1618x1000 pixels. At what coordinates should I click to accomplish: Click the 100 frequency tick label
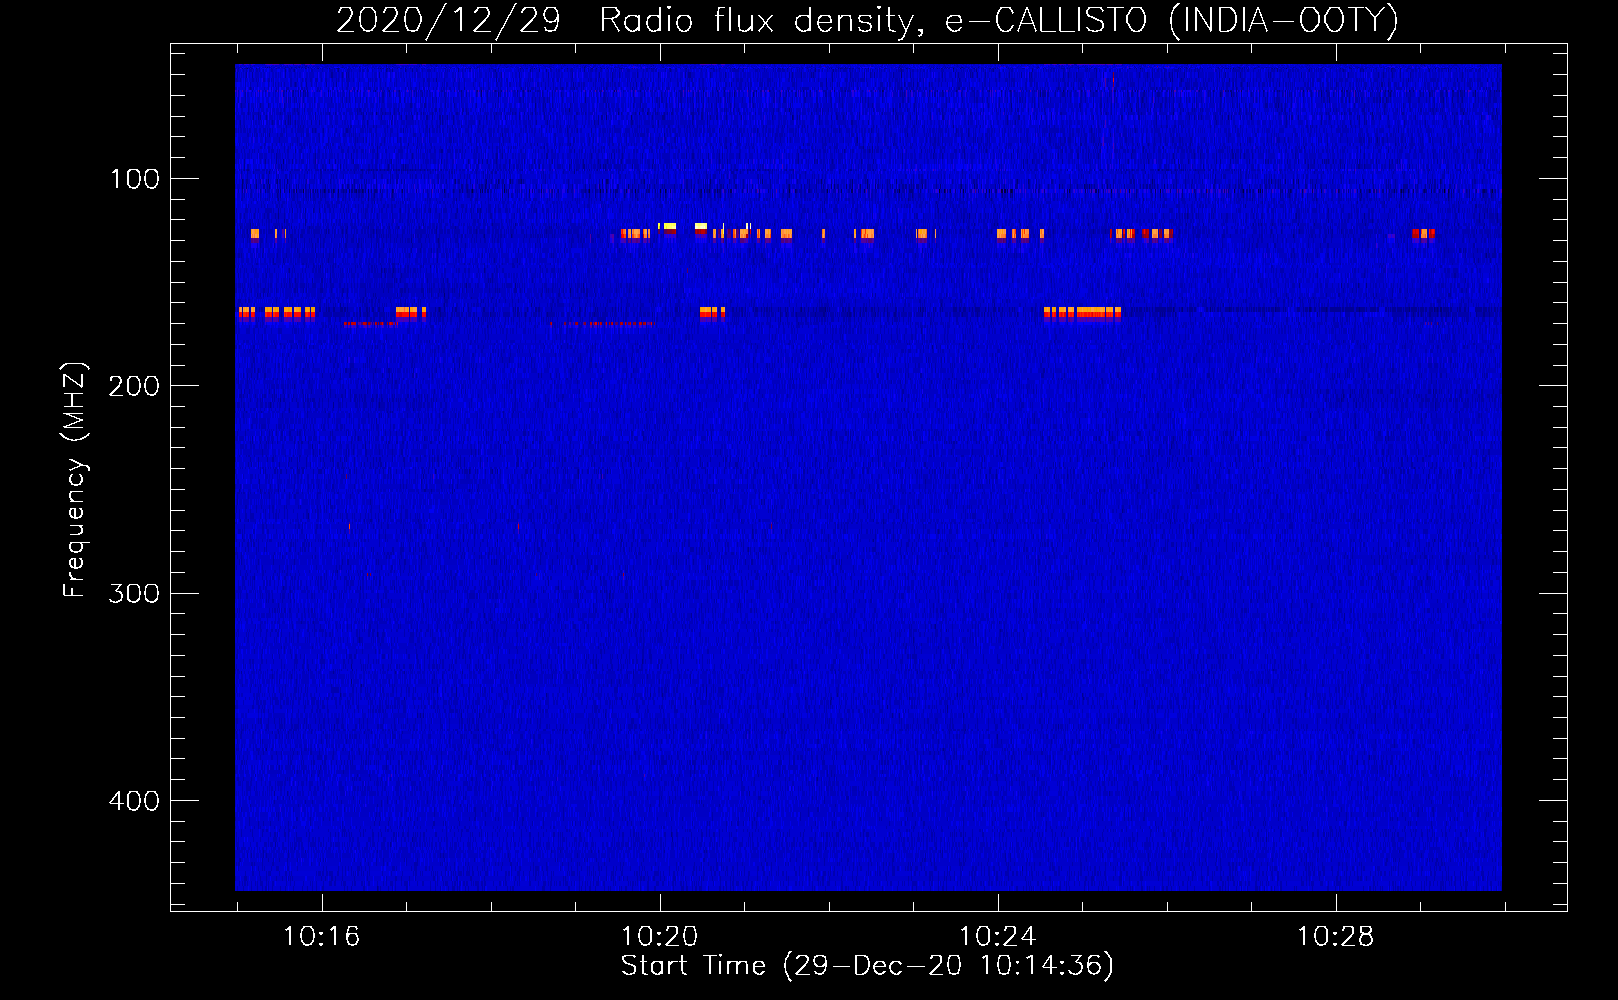135,179
